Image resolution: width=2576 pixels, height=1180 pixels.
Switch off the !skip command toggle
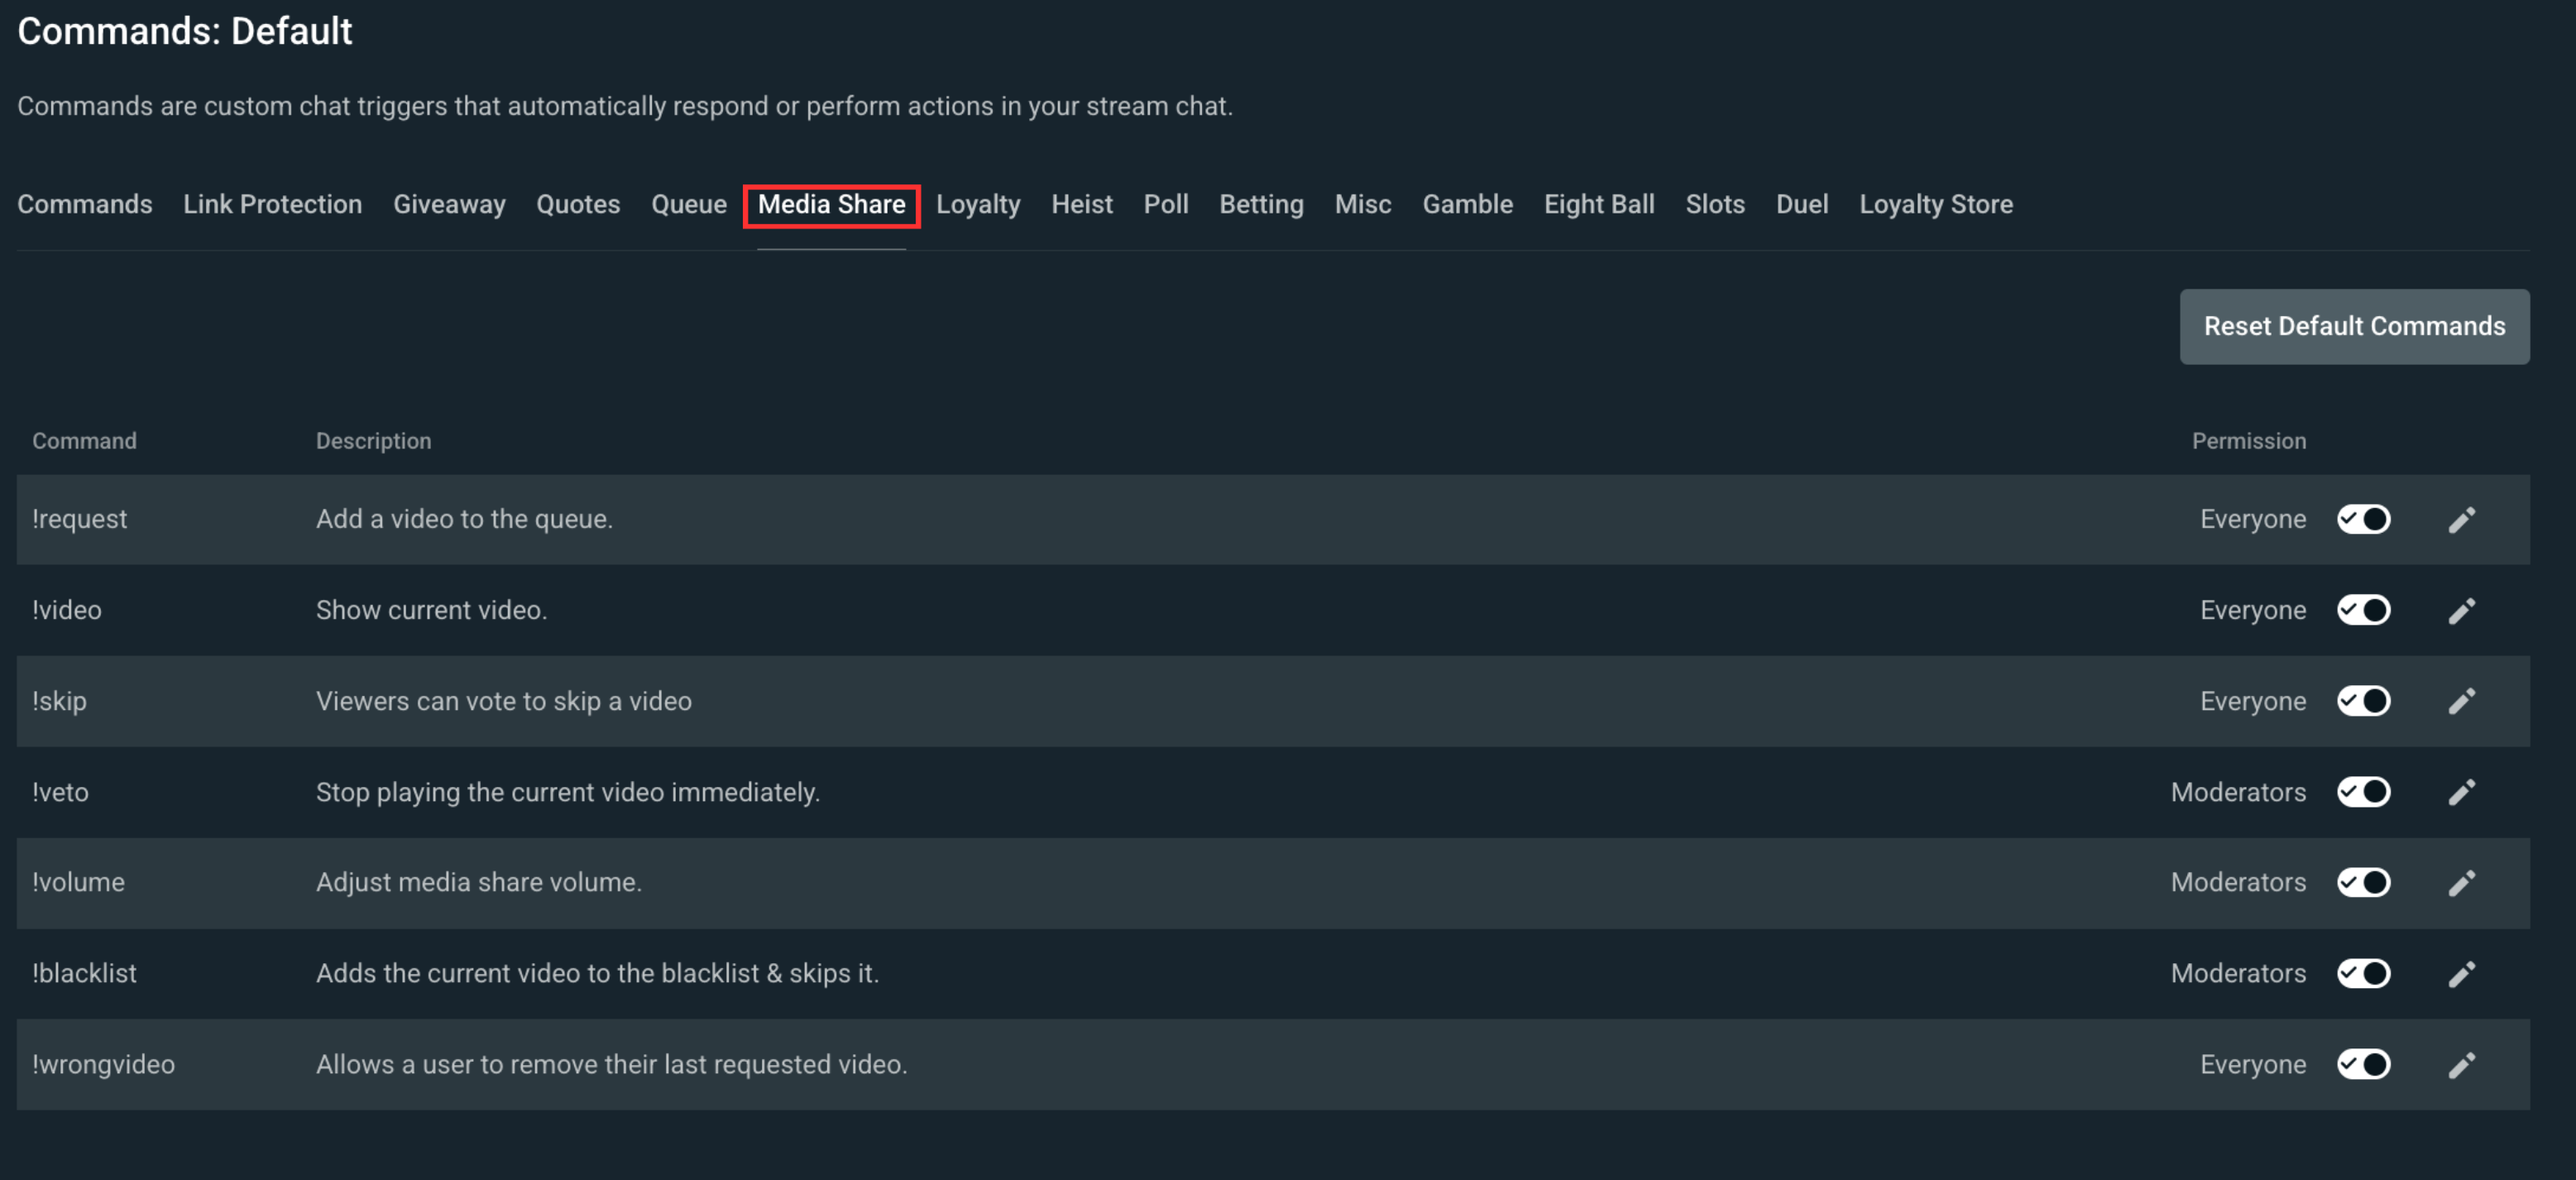point(2363,702)
